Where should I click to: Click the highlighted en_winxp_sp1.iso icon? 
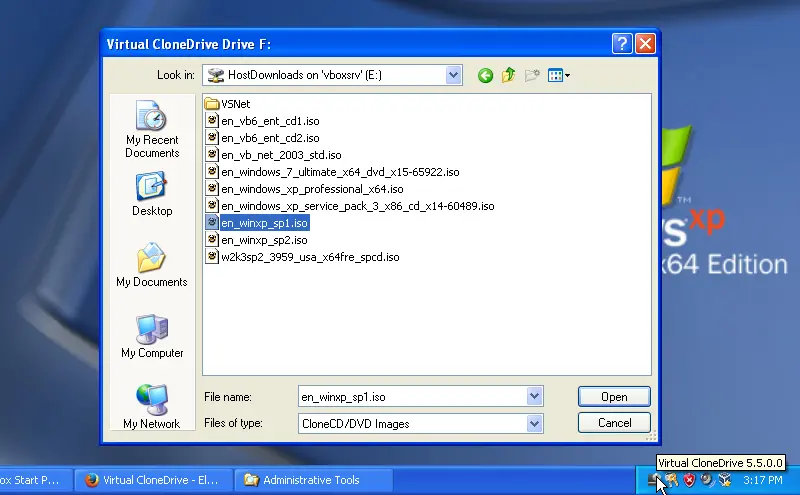(x=212, y=222)
